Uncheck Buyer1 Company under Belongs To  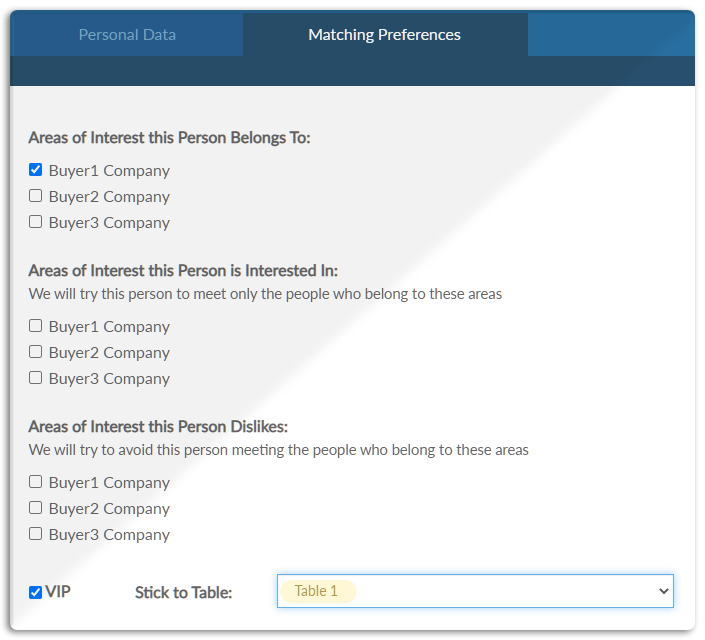36,170
